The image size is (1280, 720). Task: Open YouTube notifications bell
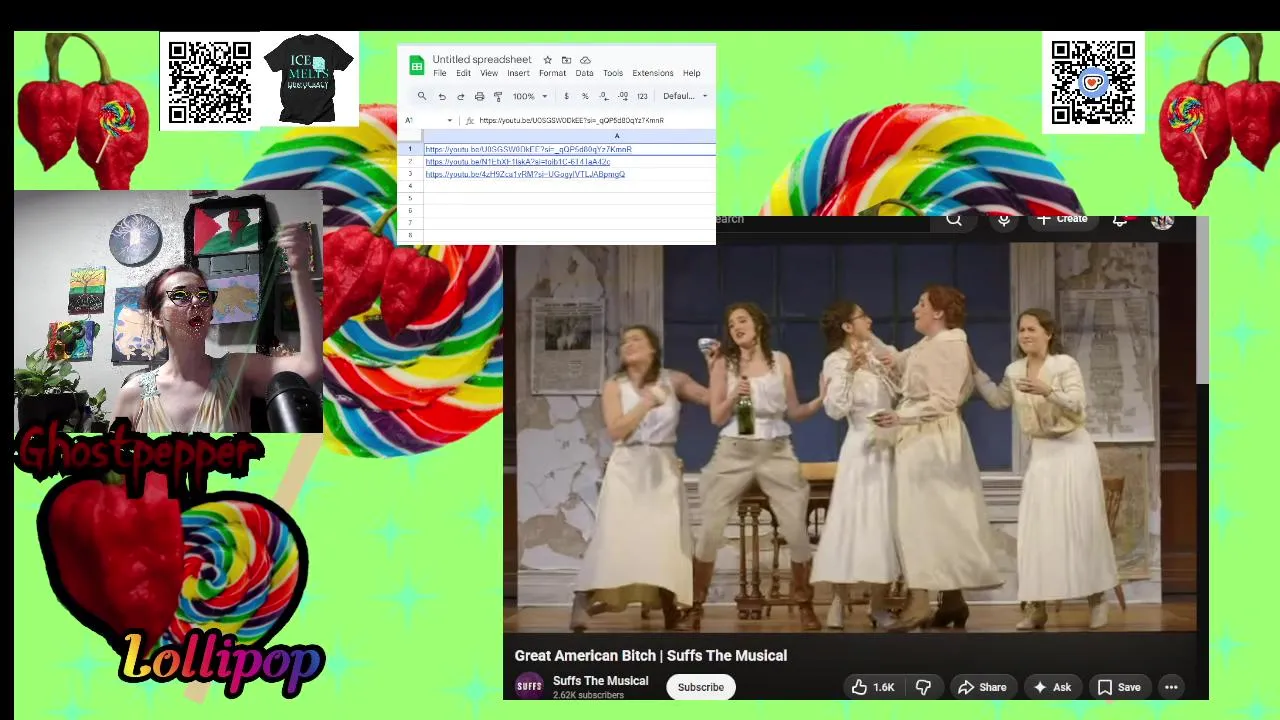coord(1120,220)
